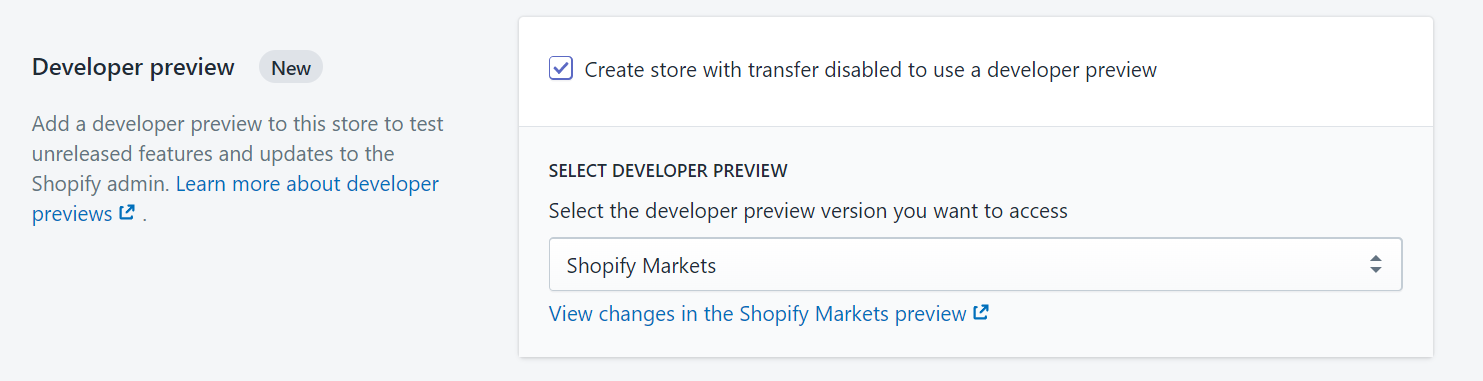This screenshot has width=1483, height=381.
Task: Uncheck the transfer disabled checkbox
Action: [561, 69]
